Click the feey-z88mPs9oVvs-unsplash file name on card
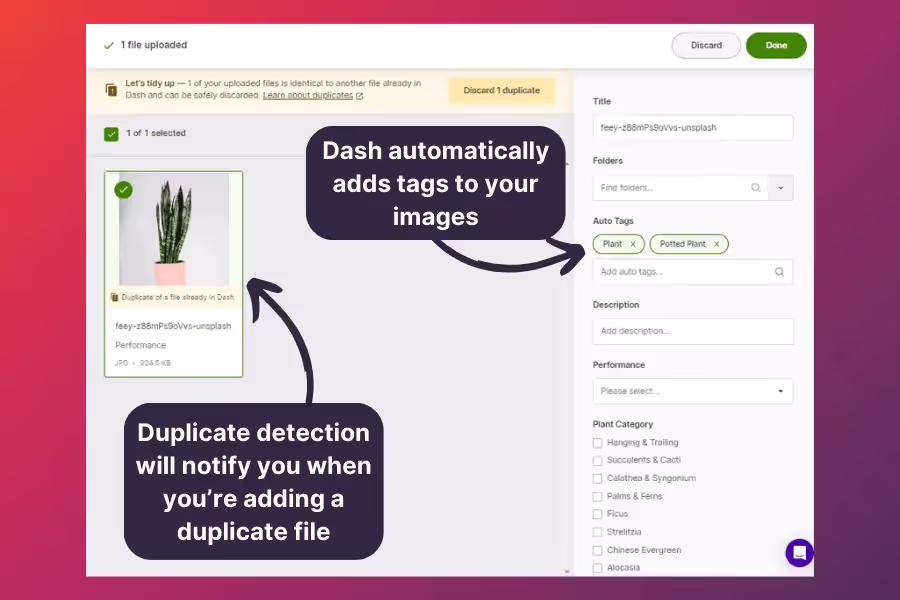Image resolution: width=900 pixels, height=600 pixels. [x=173, y=326]
